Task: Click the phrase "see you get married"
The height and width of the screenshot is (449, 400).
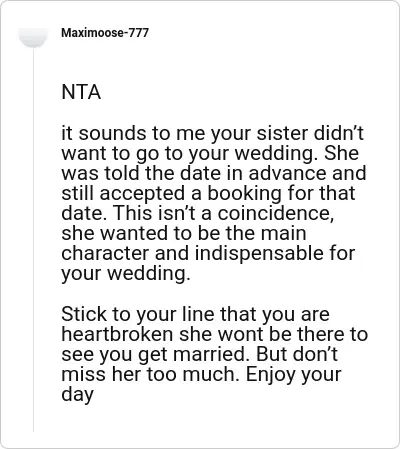Action: tap(155, 355)
